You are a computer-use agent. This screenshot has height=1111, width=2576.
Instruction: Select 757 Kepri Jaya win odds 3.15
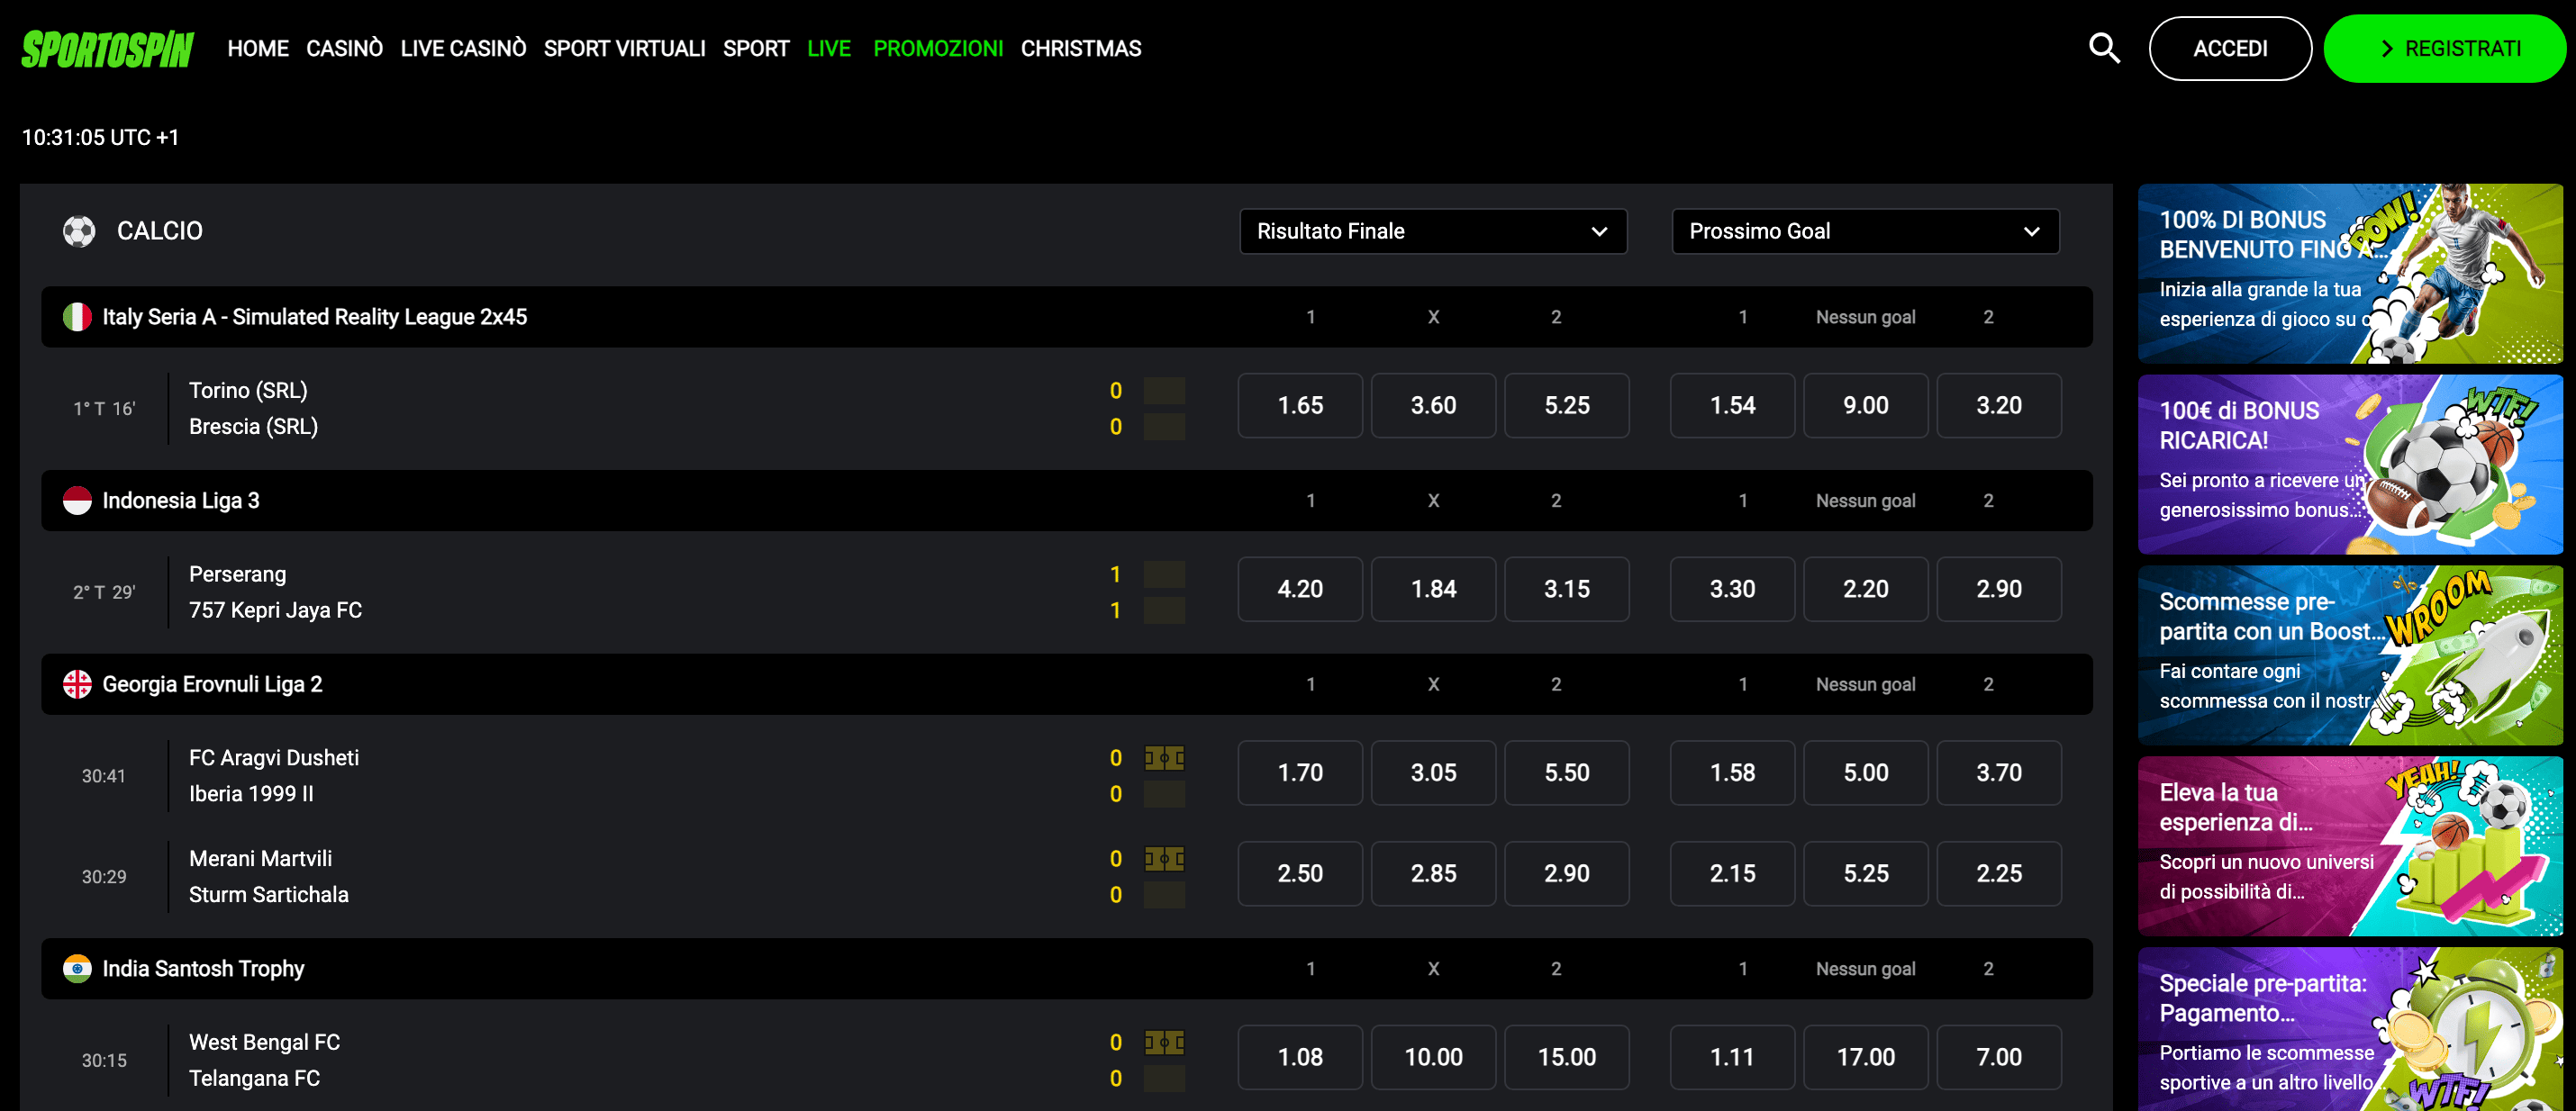click(x=1566, y=589)
